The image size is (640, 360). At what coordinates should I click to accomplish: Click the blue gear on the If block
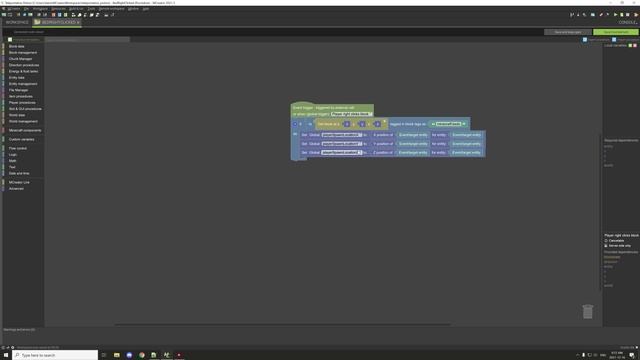click(295, 124)
